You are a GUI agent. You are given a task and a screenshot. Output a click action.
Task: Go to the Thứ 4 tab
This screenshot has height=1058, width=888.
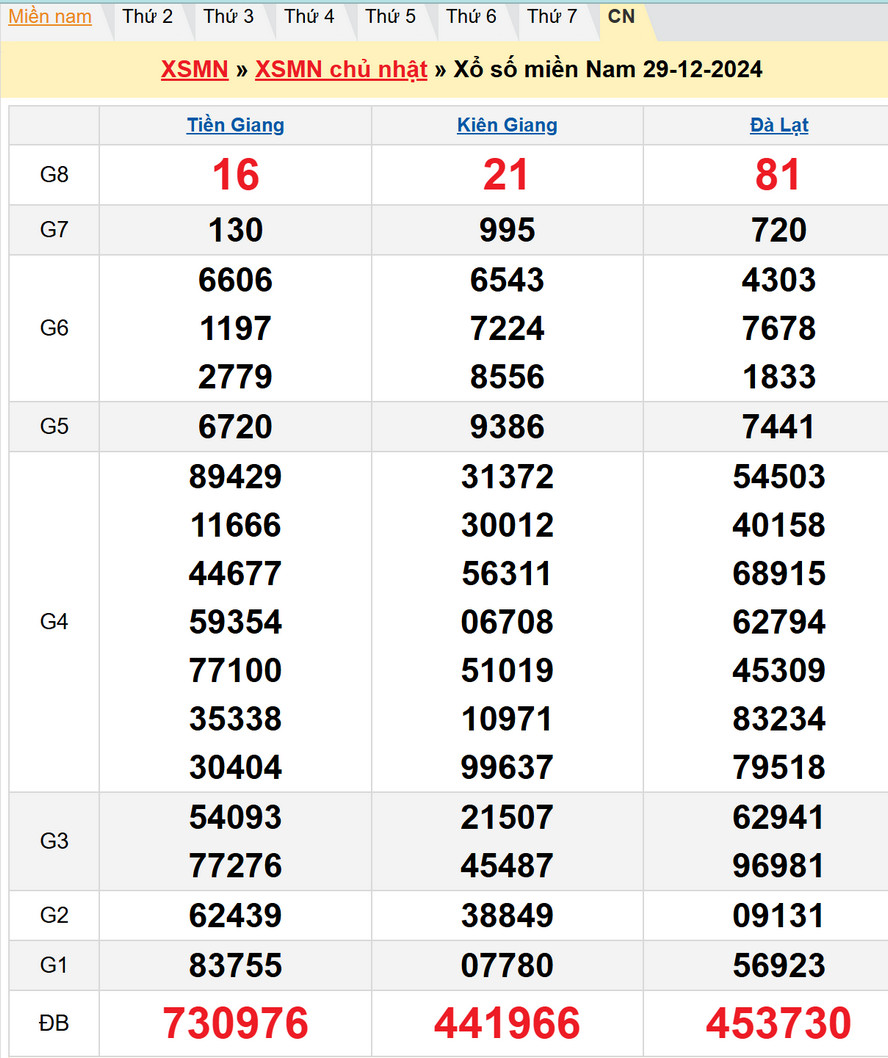click(x=309, y=17)
